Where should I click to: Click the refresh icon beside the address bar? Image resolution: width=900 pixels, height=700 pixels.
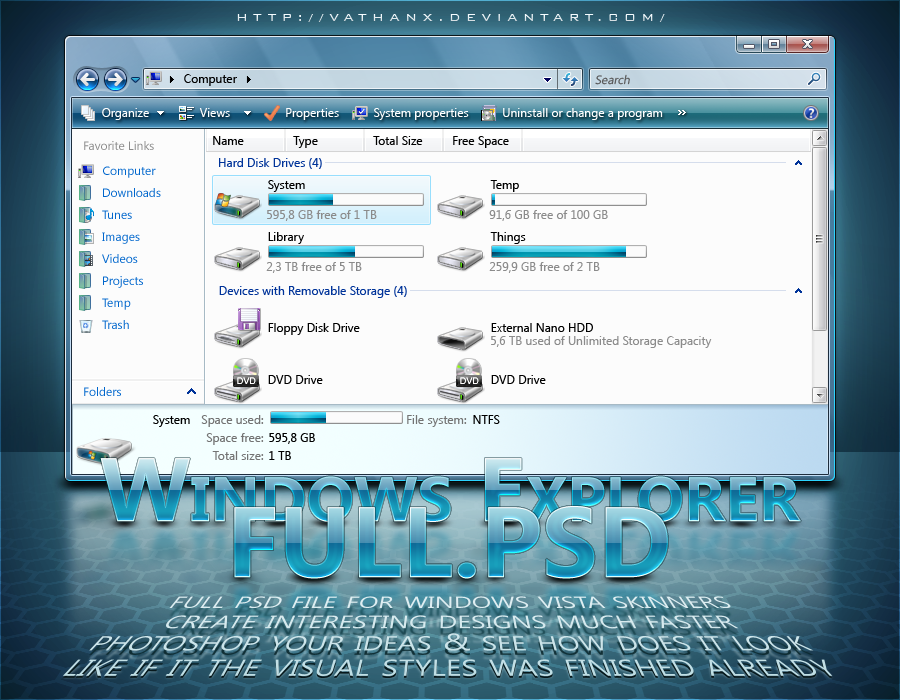pyautogui.click(x=569, y=79)
